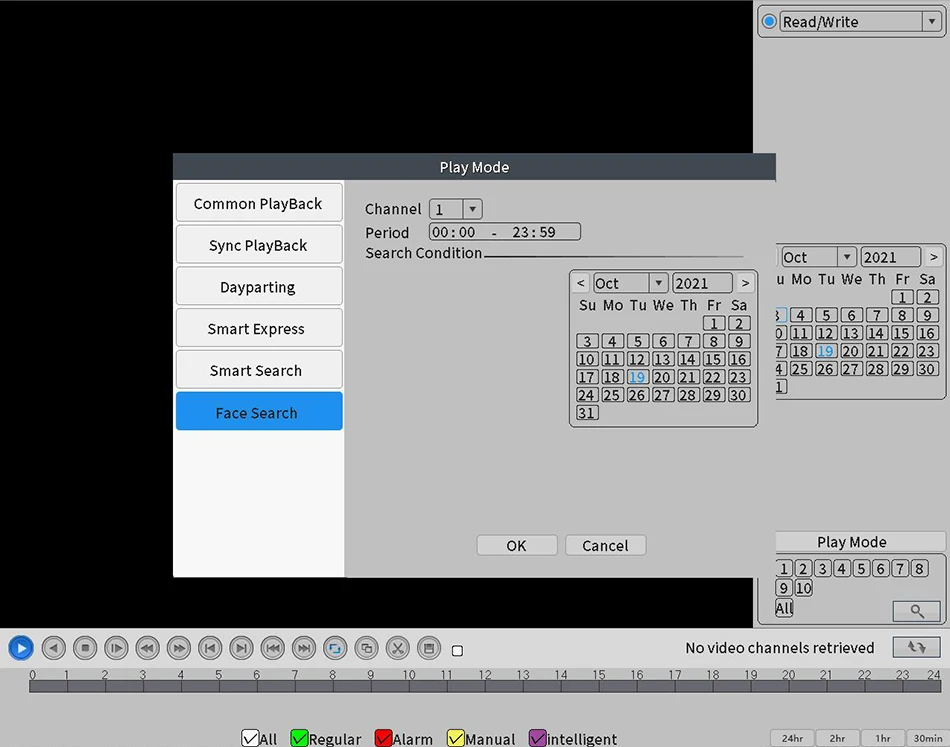Click the Rewind playback icon

pyautogui.click(x=147, y=648)
